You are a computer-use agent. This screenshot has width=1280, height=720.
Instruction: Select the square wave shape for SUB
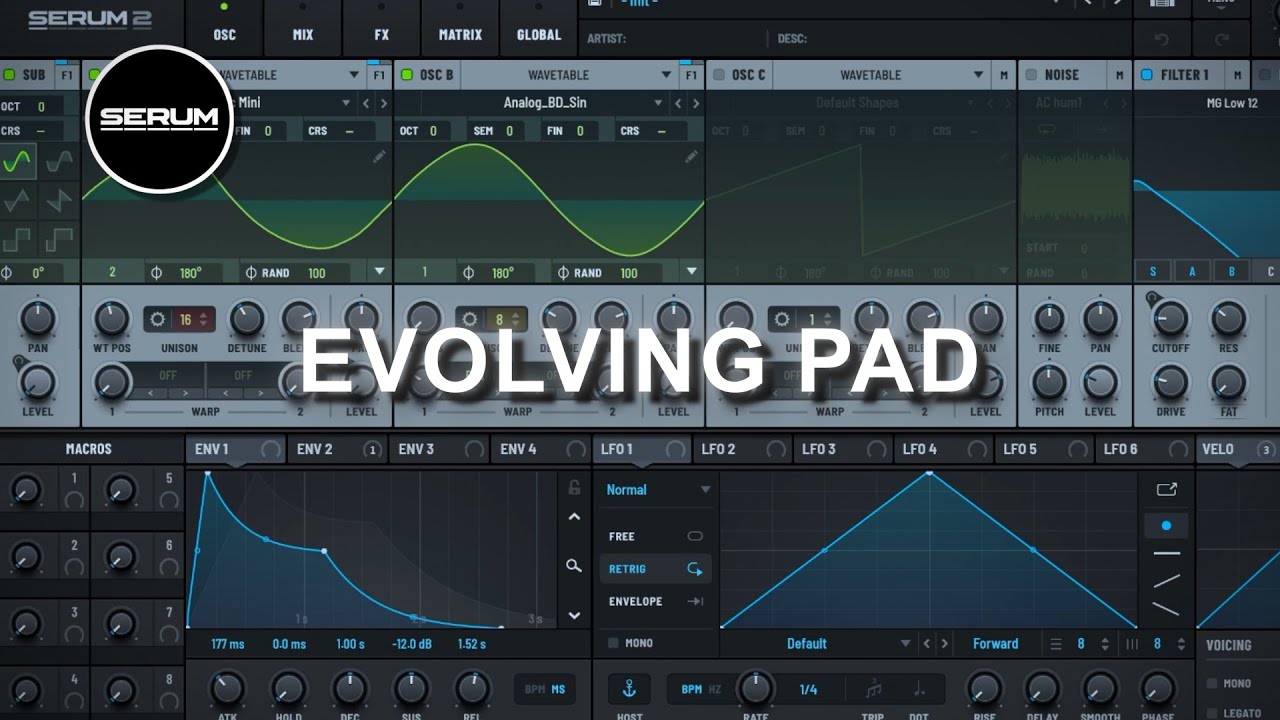coord(18,240)
